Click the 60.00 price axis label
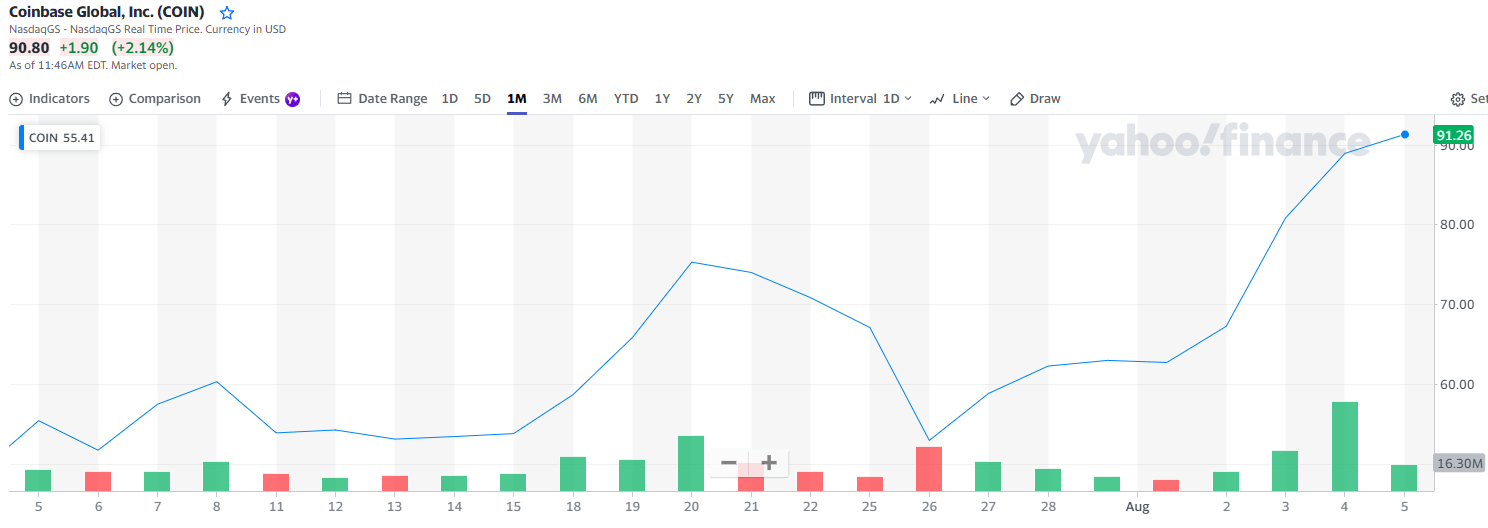This screenshot has height=528, width=1488. click(x=1458, y=385)
